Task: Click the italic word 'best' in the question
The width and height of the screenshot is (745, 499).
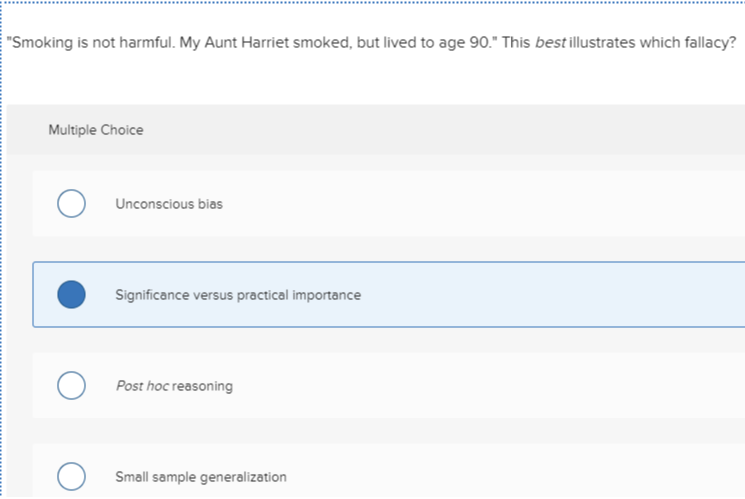Action: point(549,44)
